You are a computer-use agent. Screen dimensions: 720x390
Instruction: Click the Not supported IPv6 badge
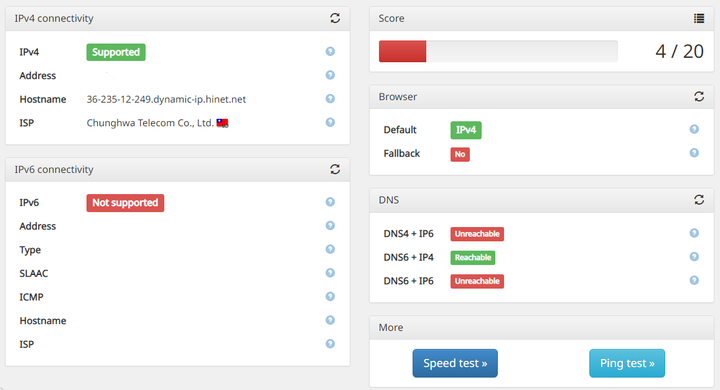point(125,203)
